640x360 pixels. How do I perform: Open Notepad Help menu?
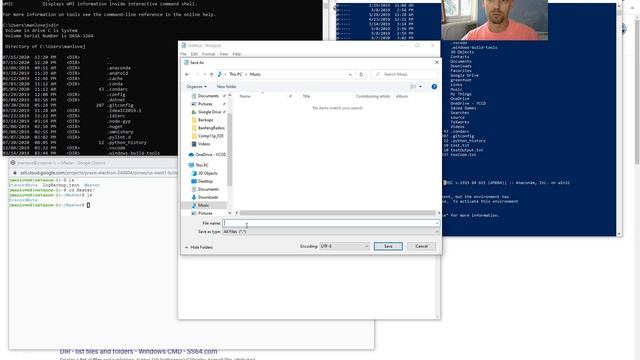237,54
